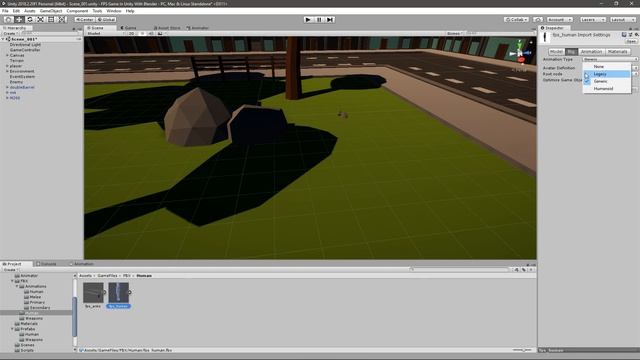Collapse the Scene_001 root in Hierarchy
Image resolution: width=640 pixels, height=360 pixels.
[4, 39]
